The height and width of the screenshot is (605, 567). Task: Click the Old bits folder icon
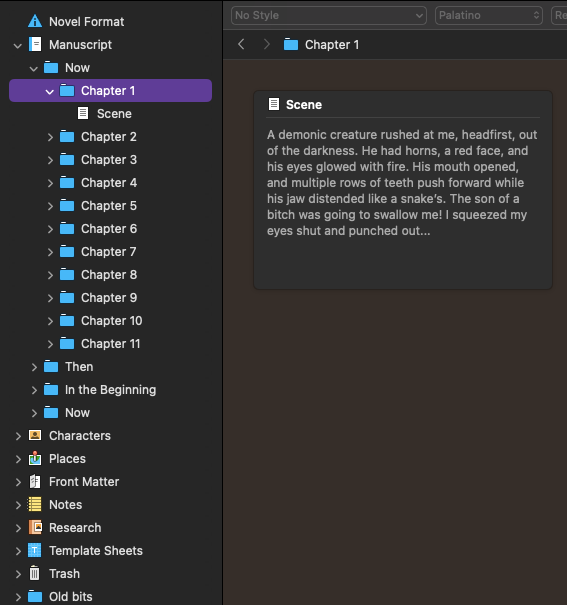tap(35, 597)
